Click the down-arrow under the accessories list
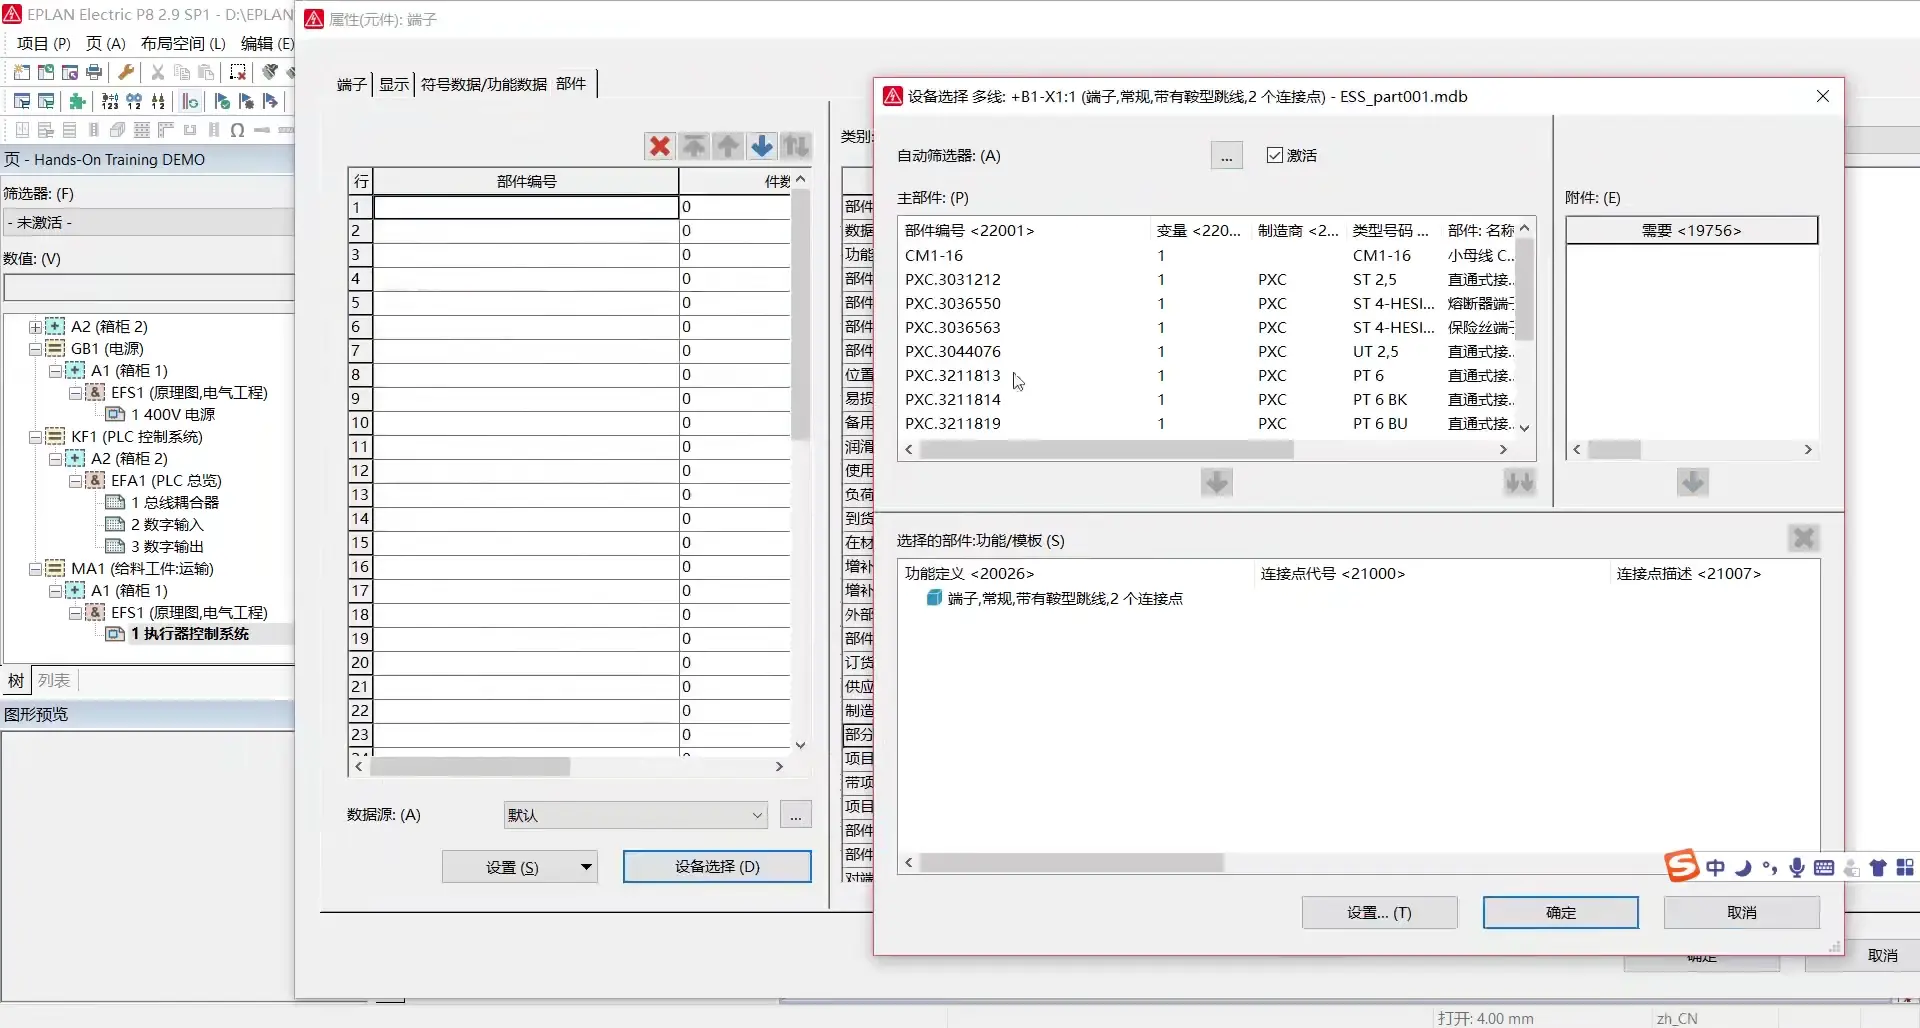 (1692, 483)
